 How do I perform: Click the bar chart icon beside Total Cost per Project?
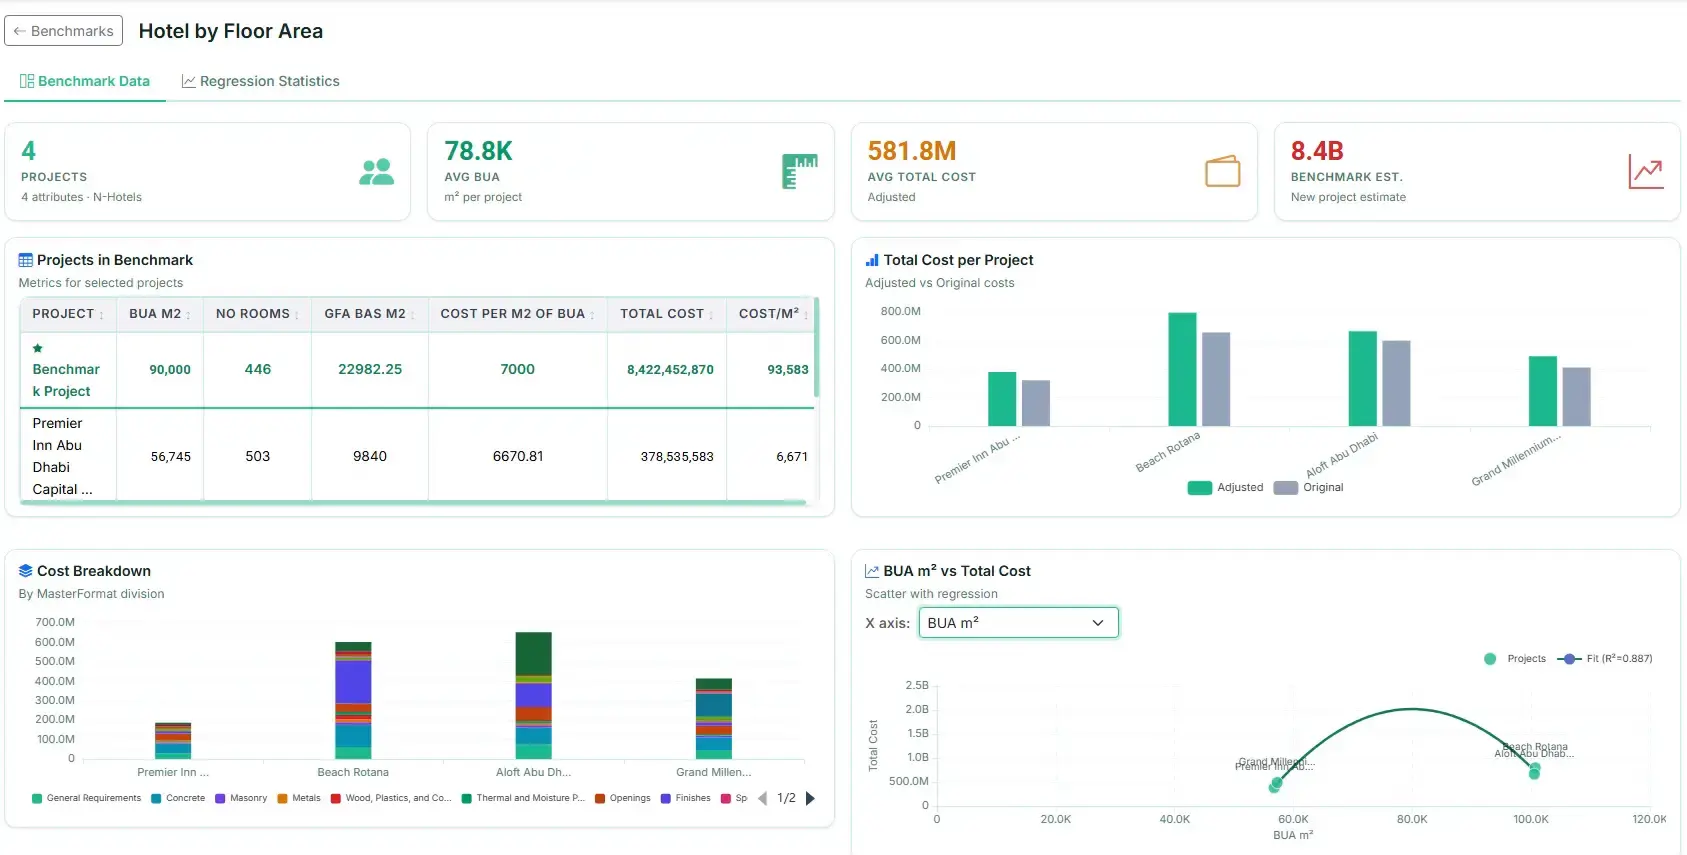tap(872, 260)
